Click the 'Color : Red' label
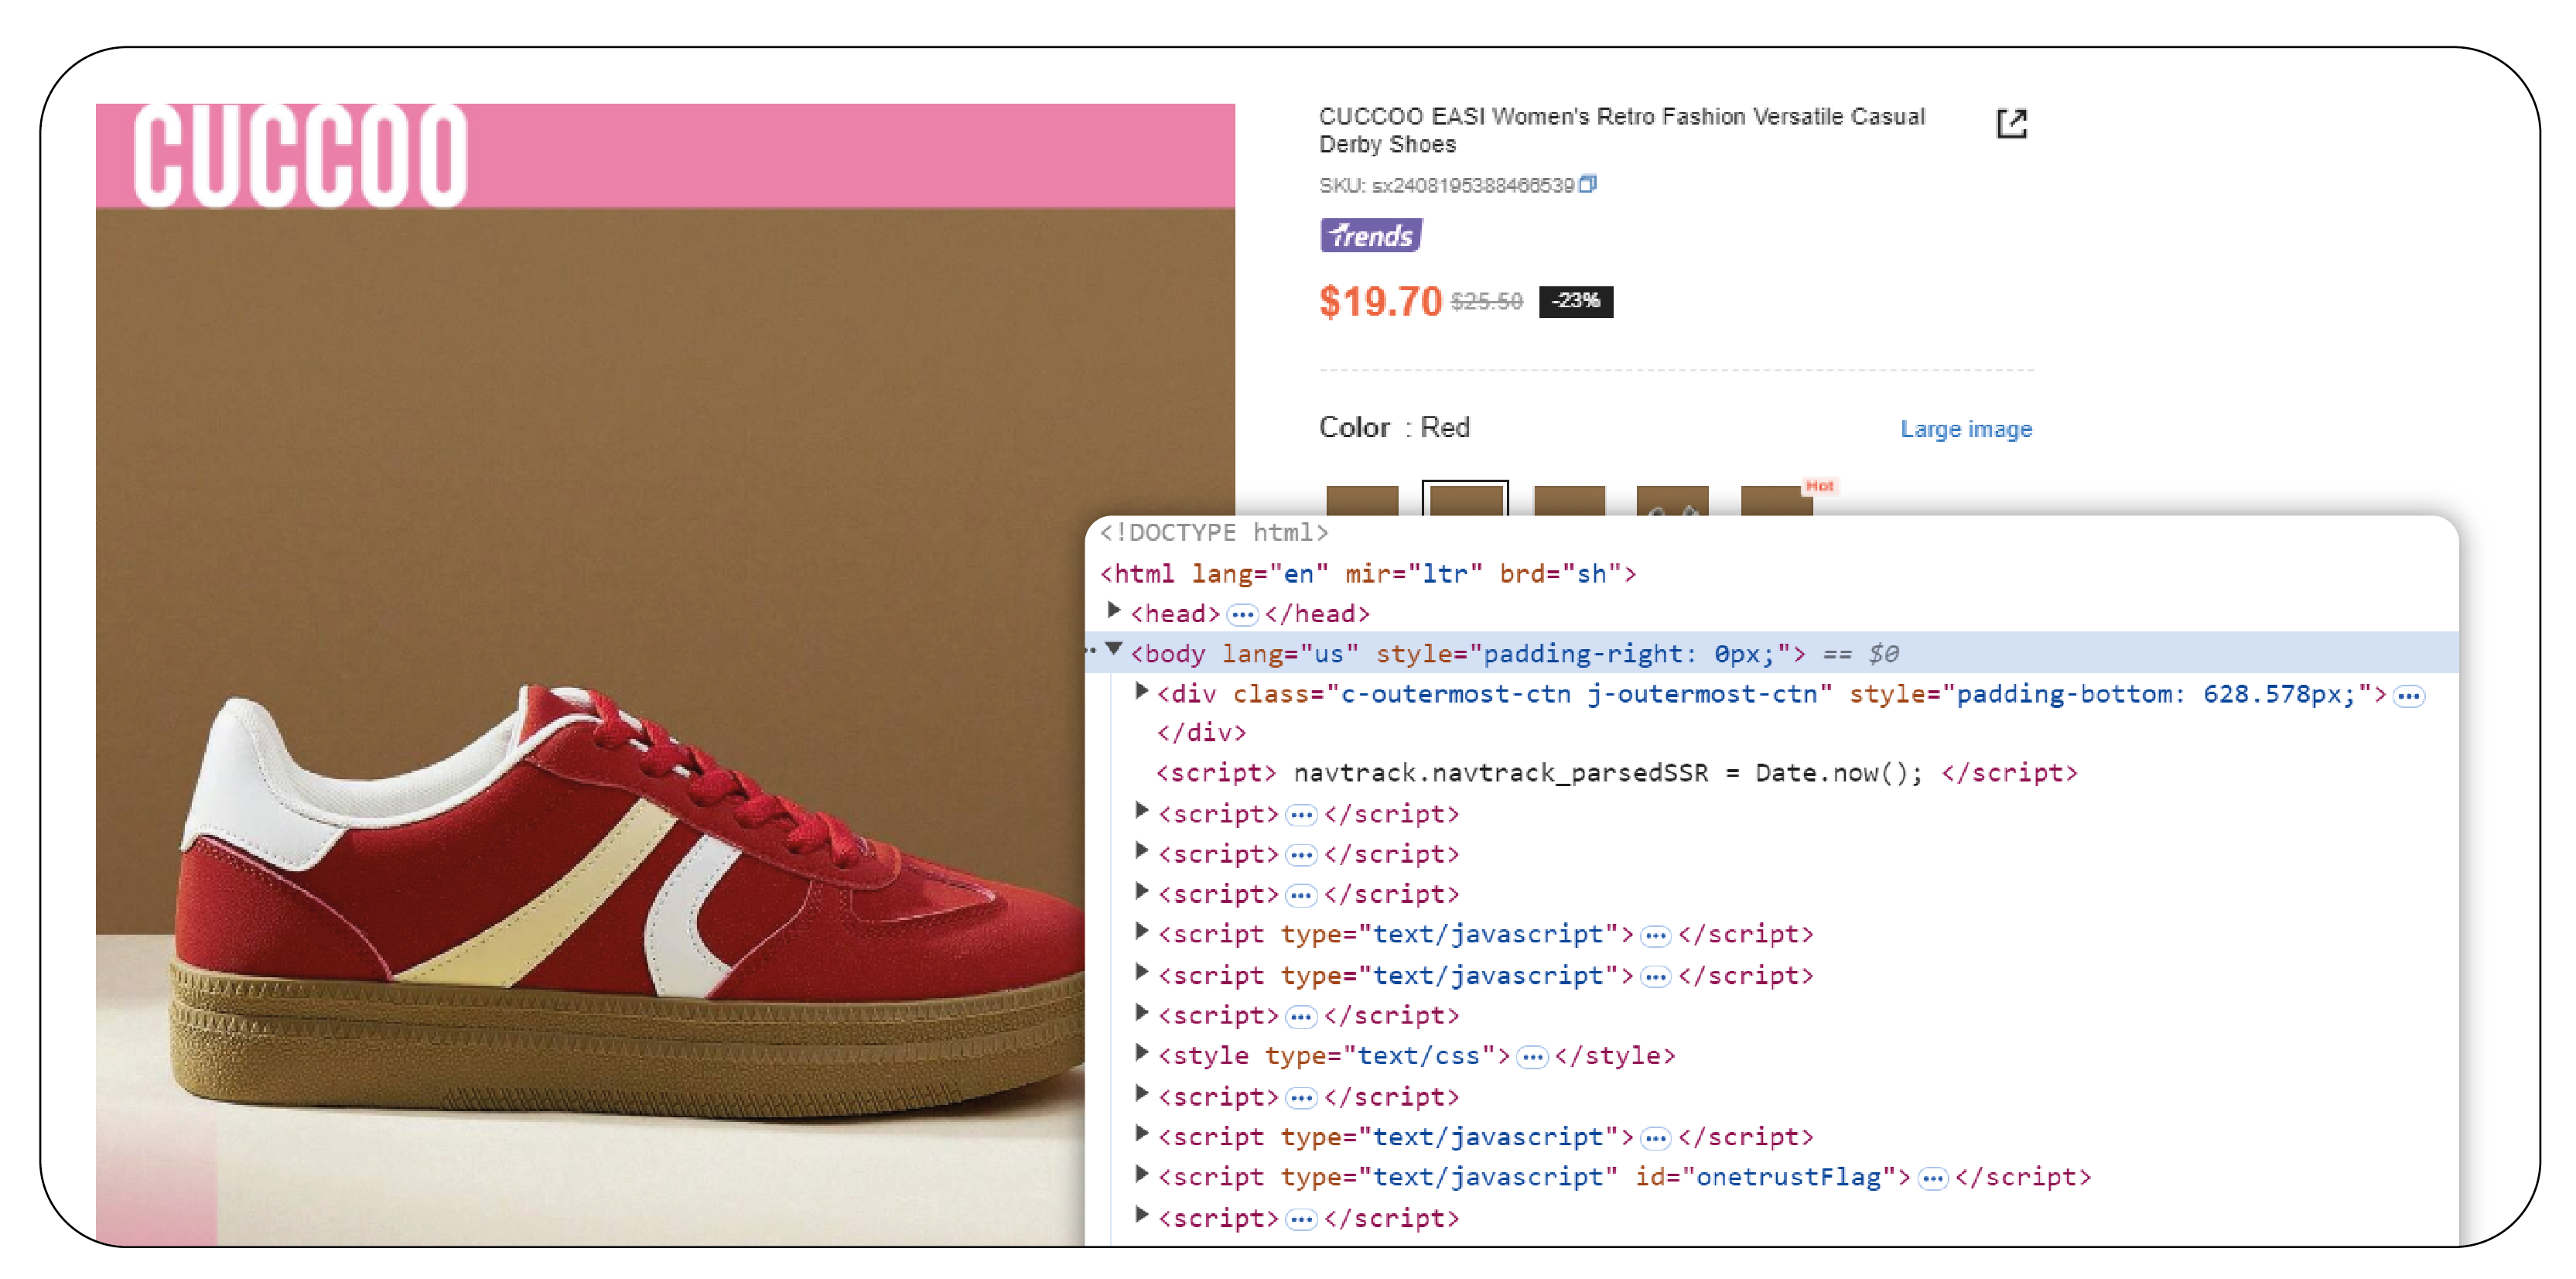Image resolution: width=2576 pixels, height=1279 pixels. click(x=1394, y=428)
